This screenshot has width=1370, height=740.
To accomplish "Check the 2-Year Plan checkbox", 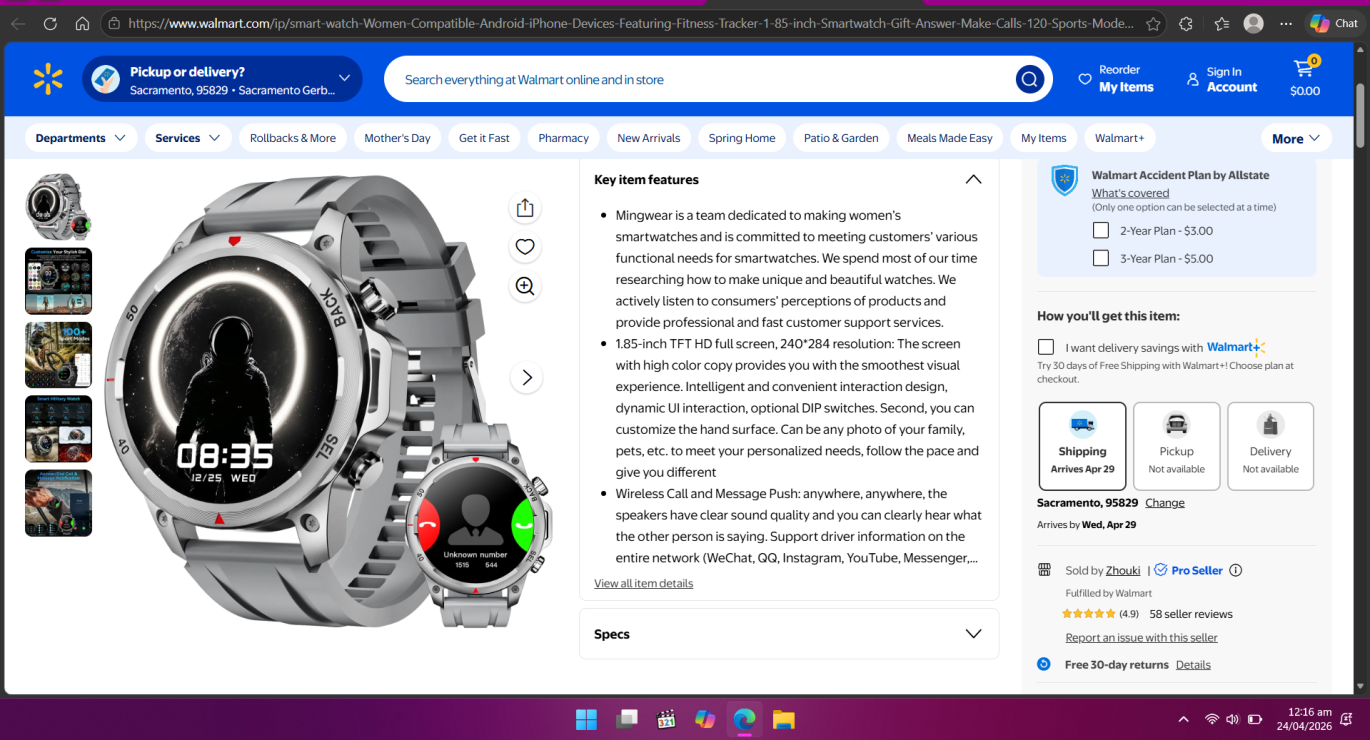I will (1101, 231).
